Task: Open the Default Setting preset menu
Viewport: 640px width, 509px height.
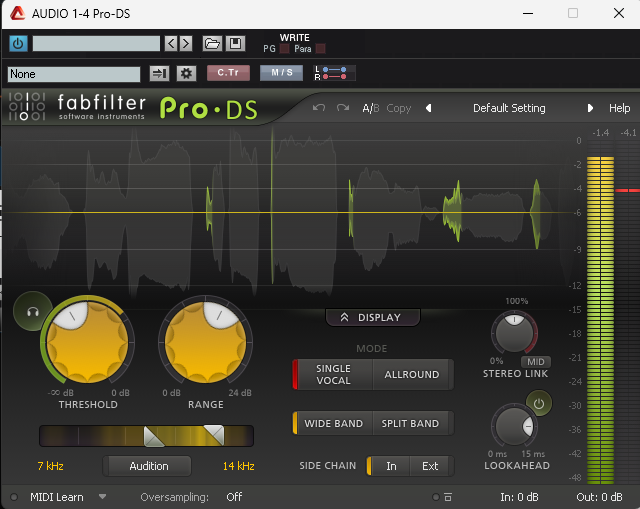Action: [x=509, y=108]
